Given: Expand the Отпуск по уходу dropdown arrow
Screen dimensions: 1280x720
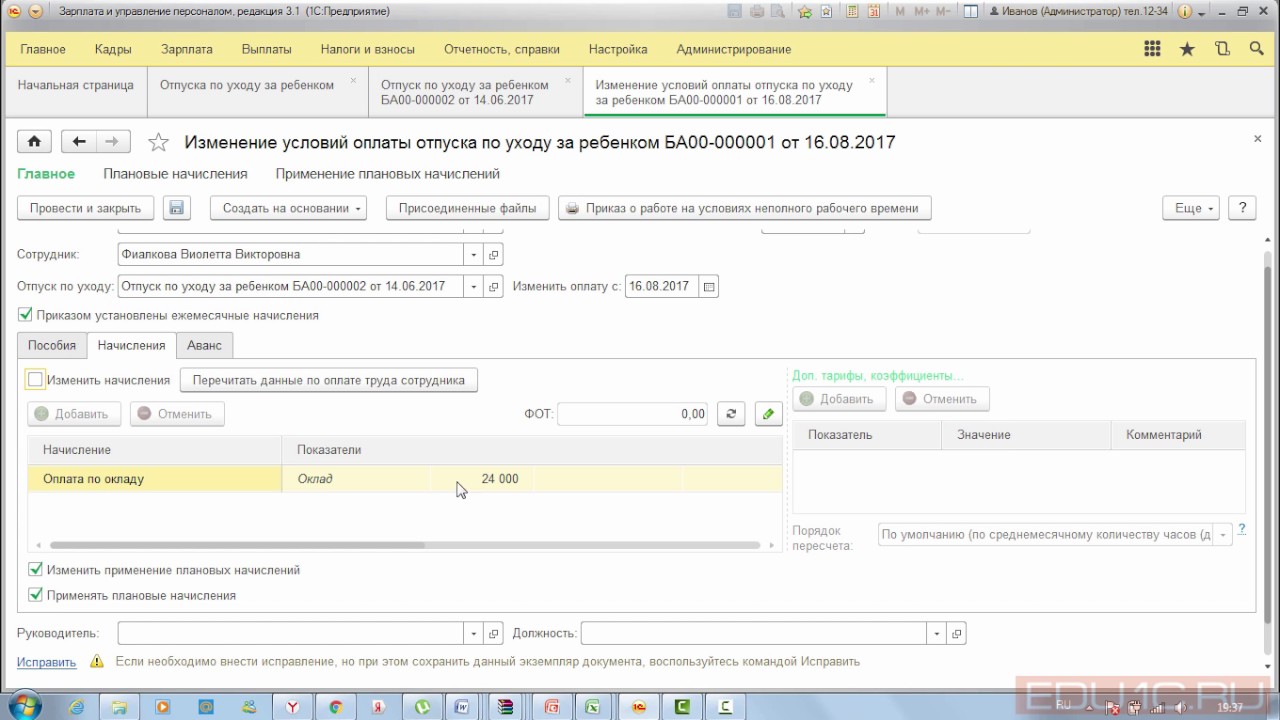Looking at the screenshot, I should [473, 287].
